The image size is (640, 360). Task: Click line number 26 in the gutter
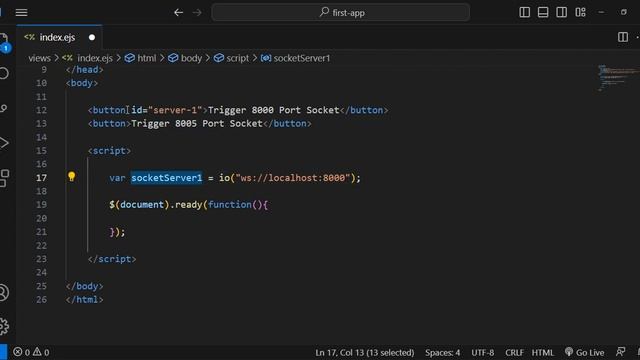pos(41,300)
